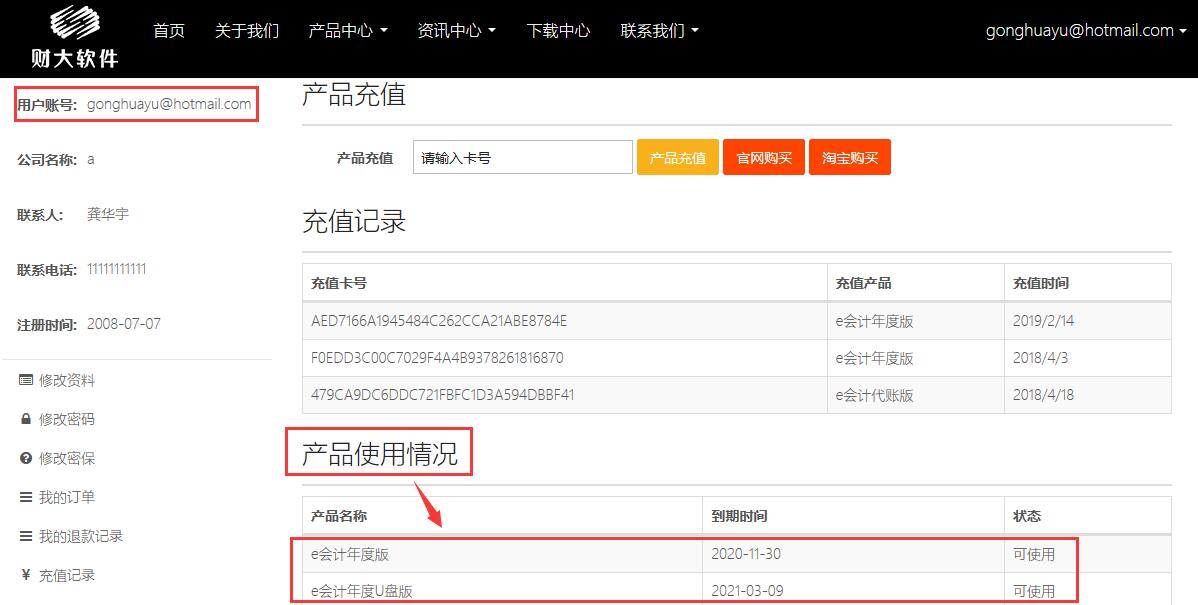Expand the 资讯中心 dropdown menu
The height and width of the screenshot is (605, 1198).
pyautogui.click(x=456, y=31)
